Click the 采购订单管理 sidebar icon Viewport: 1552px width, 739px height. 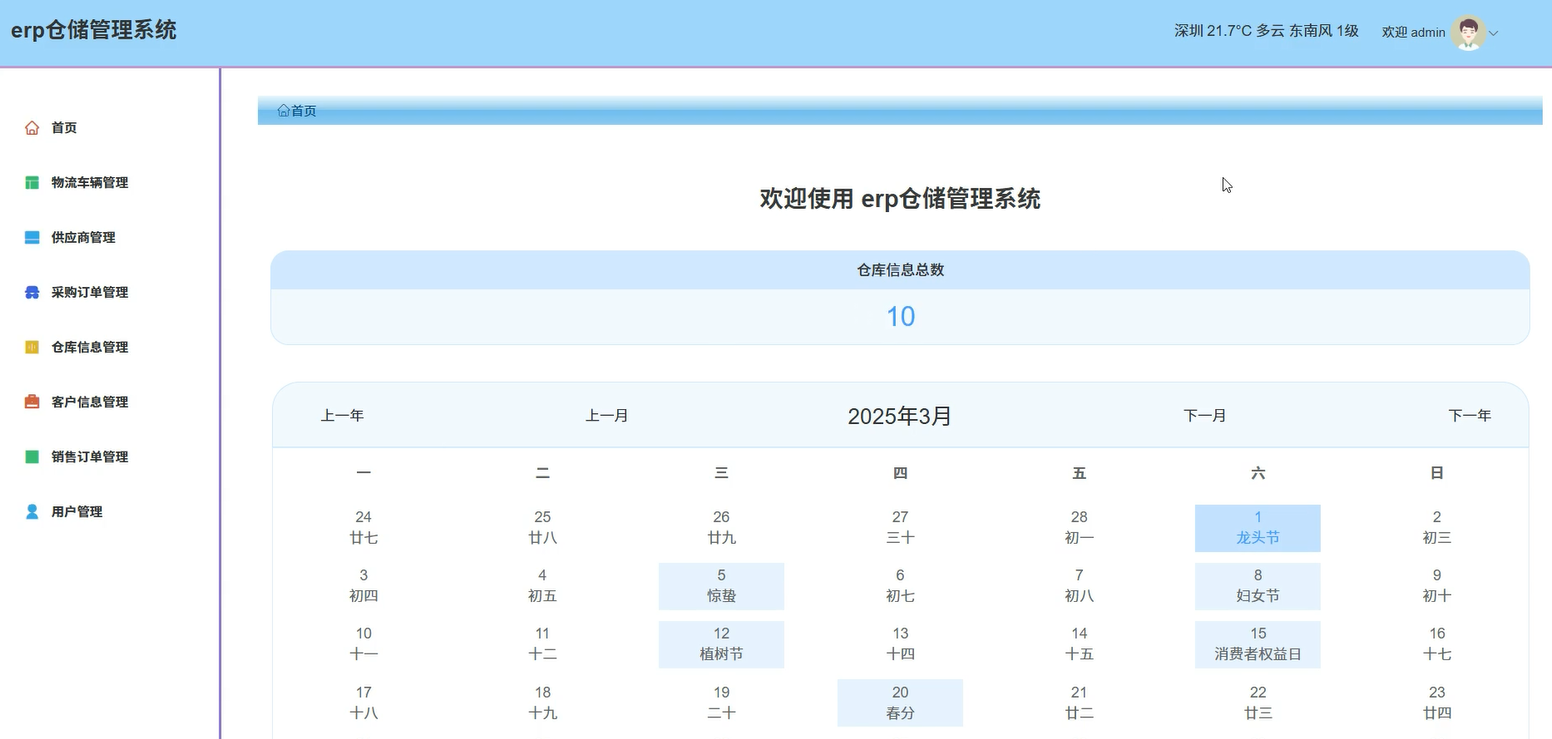[30, 292]
